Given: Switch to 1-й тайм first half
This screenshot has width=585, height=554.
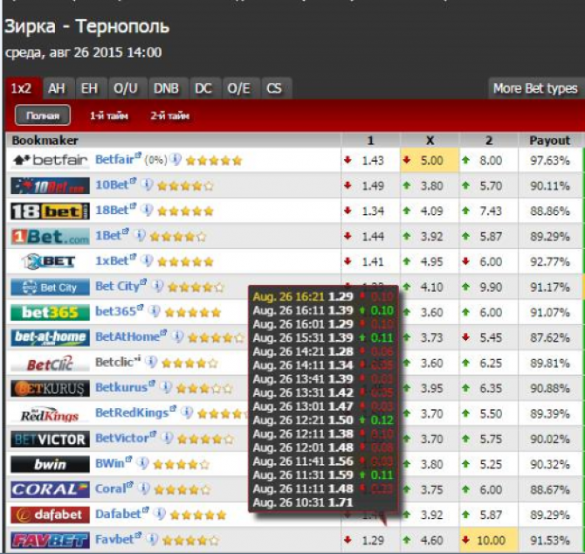Looking at the screenshot, I should [109, 116].
